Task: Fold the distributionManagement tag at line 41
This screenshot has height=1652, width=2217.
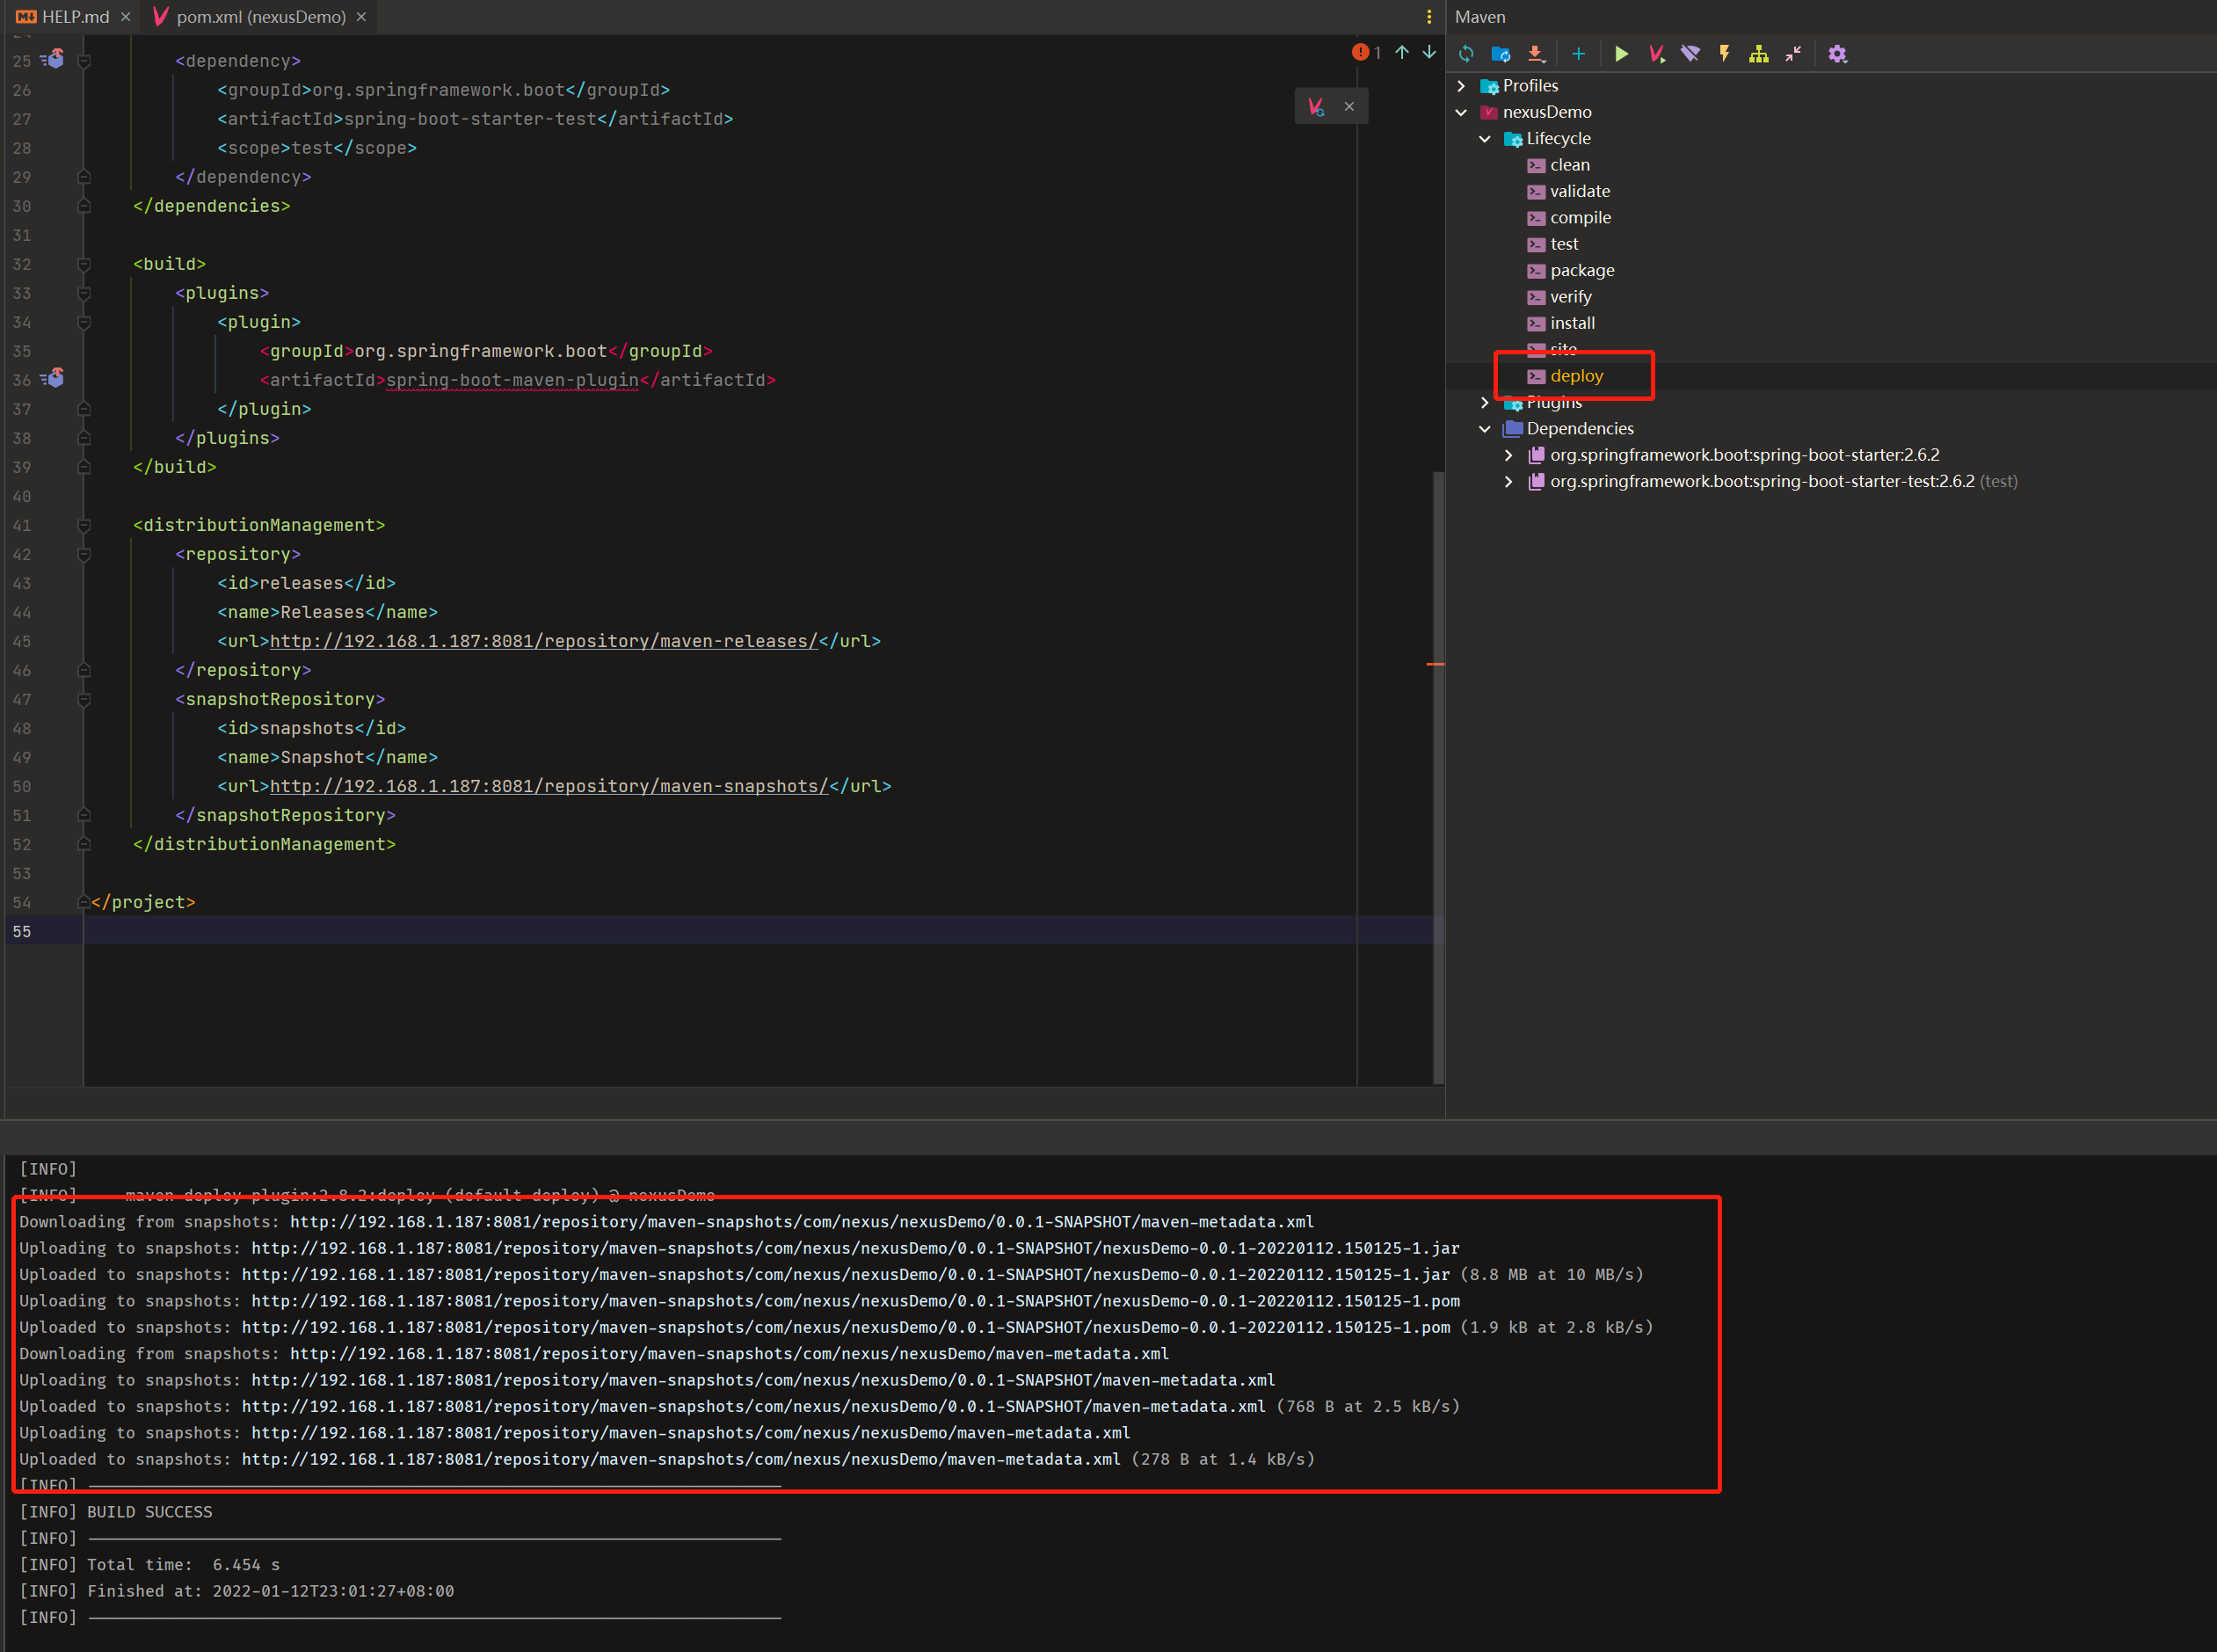Action: (x=84, y=526)
